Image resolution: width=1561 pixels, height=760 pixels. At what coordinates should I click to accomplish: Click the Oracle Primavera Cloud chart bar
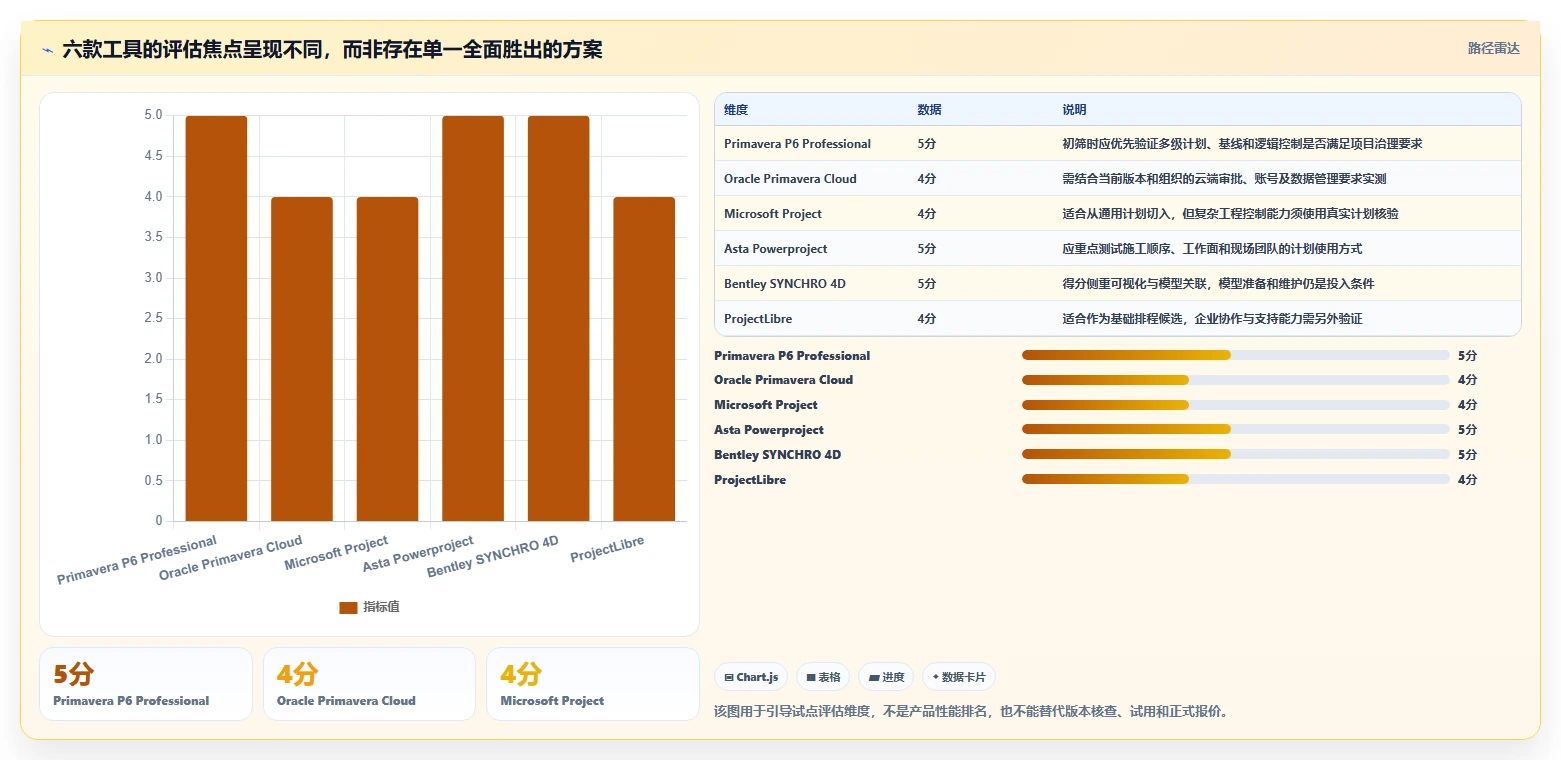tap(302, 359)
